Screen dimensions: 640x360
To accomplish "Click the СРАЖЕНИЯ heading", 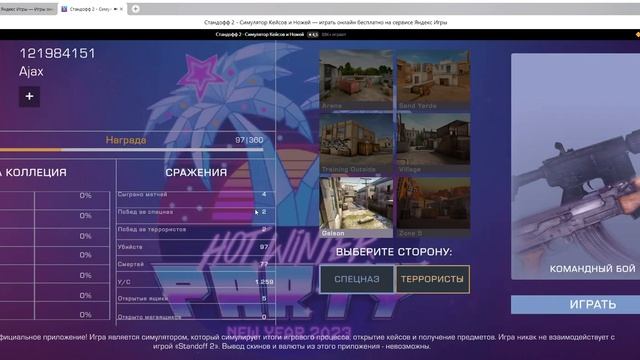I will click(x=196, y=172).
